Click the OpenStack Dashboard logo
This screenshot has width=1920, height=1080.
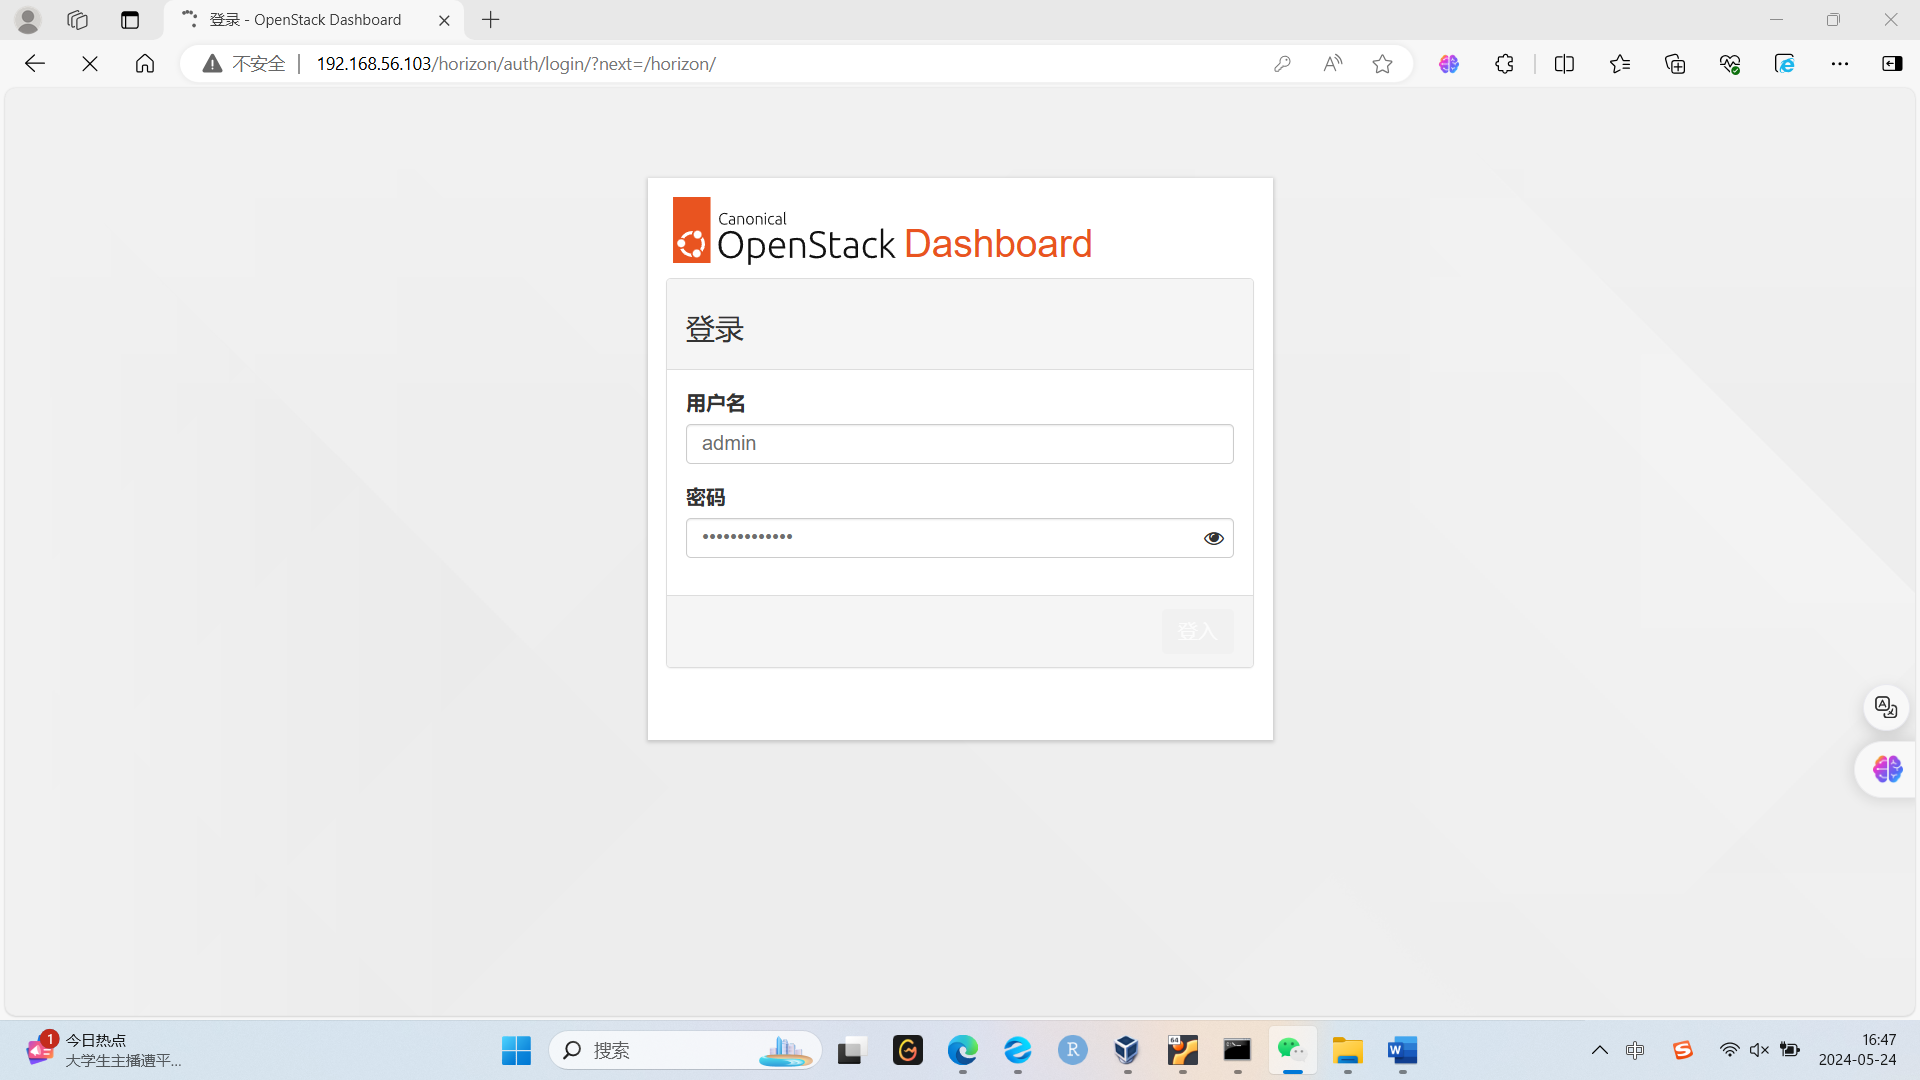[882, 231]
